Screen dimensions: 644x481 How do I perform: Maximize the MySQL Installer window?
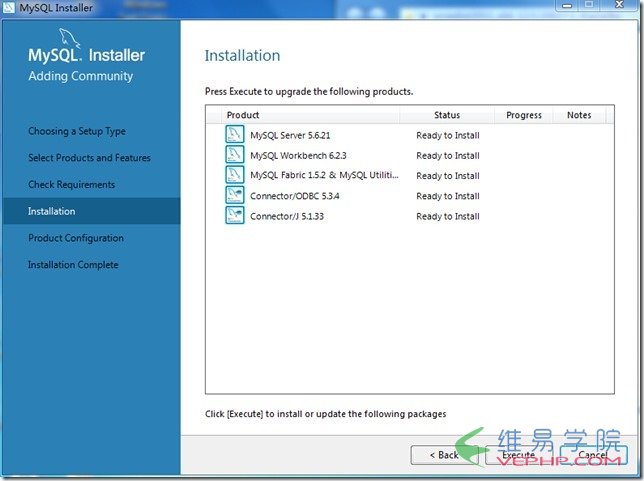pos(589,5)
